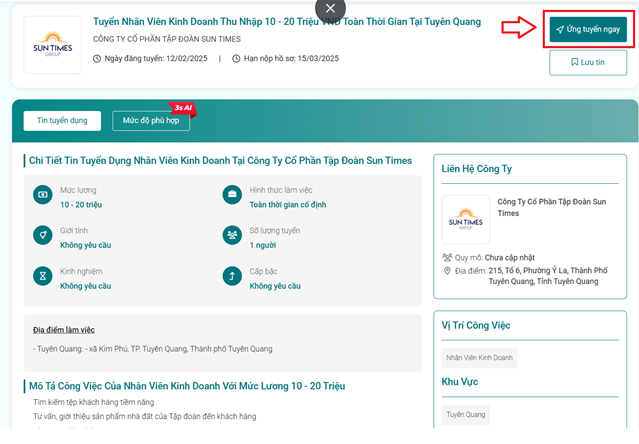Switch to Tin tuyển dụng tab
This screenshot has height=444, width=639.
pyautogui.click(x=62, y=120)
